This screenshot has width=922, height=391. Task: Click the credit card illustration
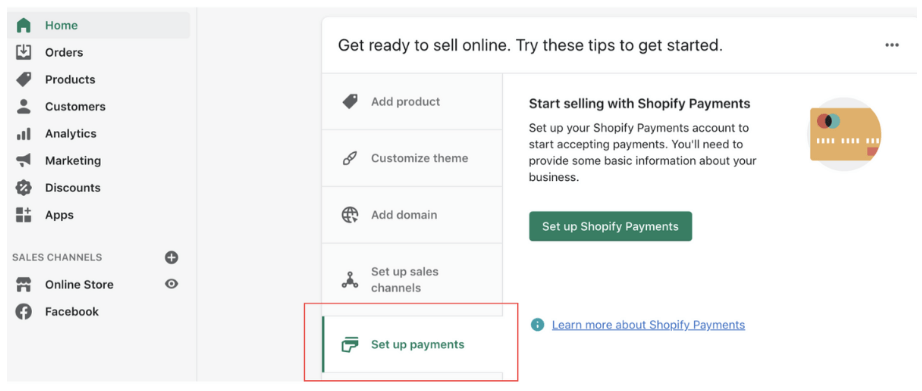845,134
